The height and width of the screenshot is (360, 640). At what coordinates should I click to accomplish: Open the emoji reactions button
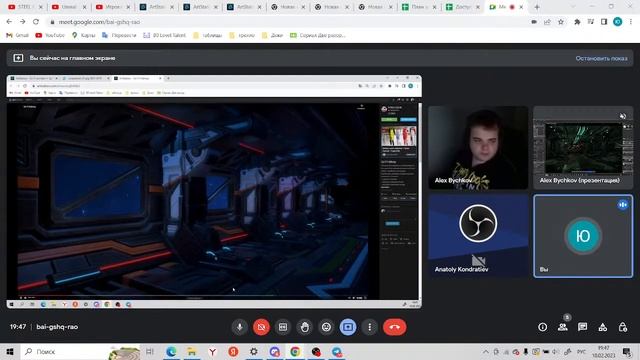(x=326, y=327)
